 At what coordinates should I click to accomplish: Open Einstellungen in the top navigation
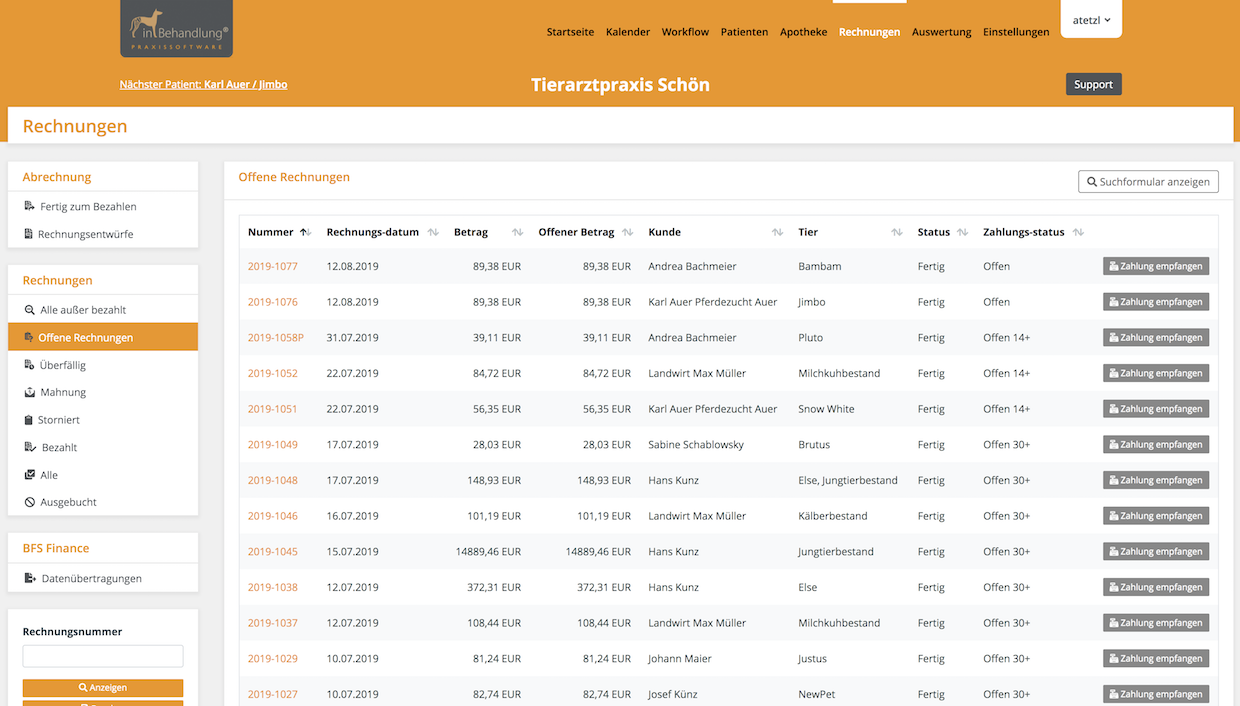(1016, 32)
